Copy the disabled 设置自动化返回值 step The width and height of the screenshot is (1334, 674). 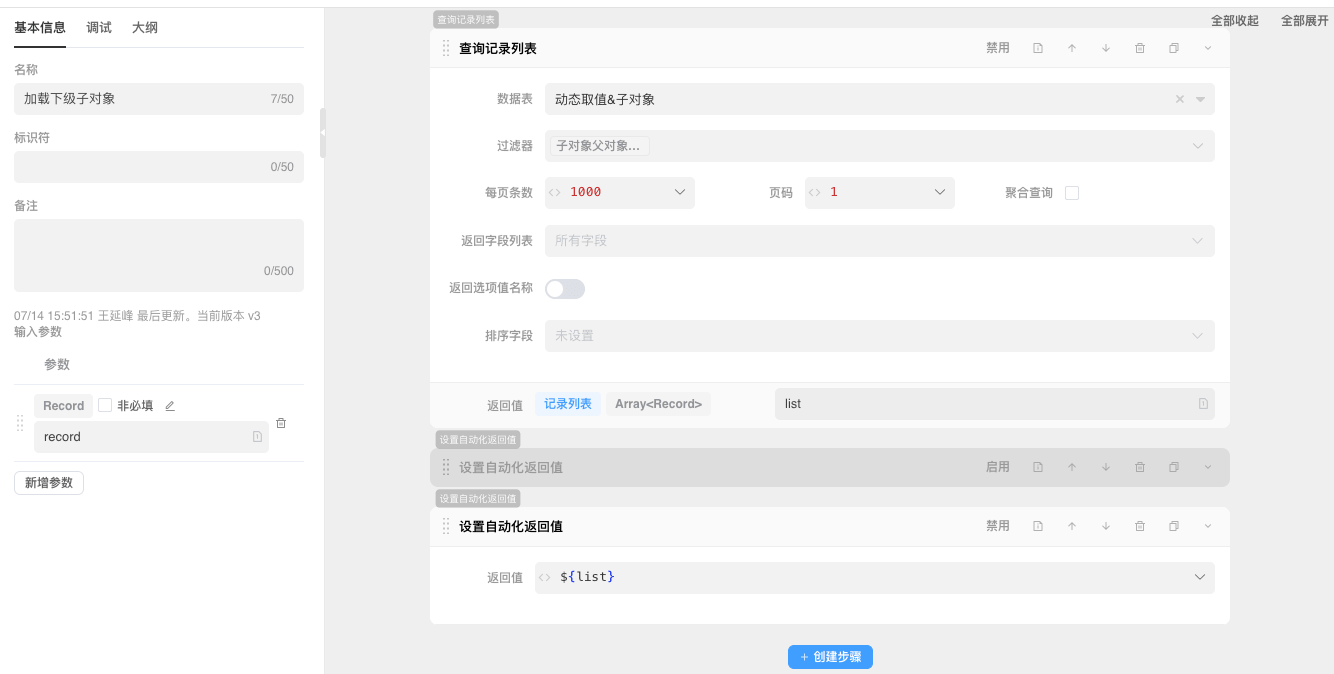point(1174,467)
